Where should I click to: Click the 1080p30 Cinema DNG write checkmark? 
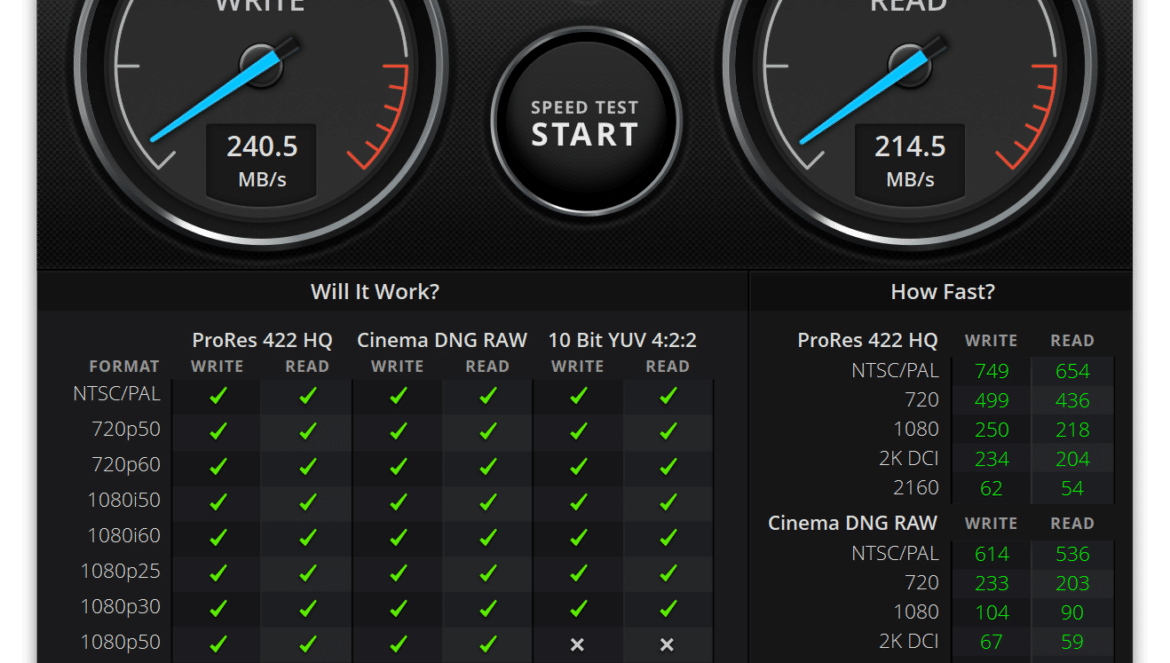pyautogui.click(x=398, y=609)
